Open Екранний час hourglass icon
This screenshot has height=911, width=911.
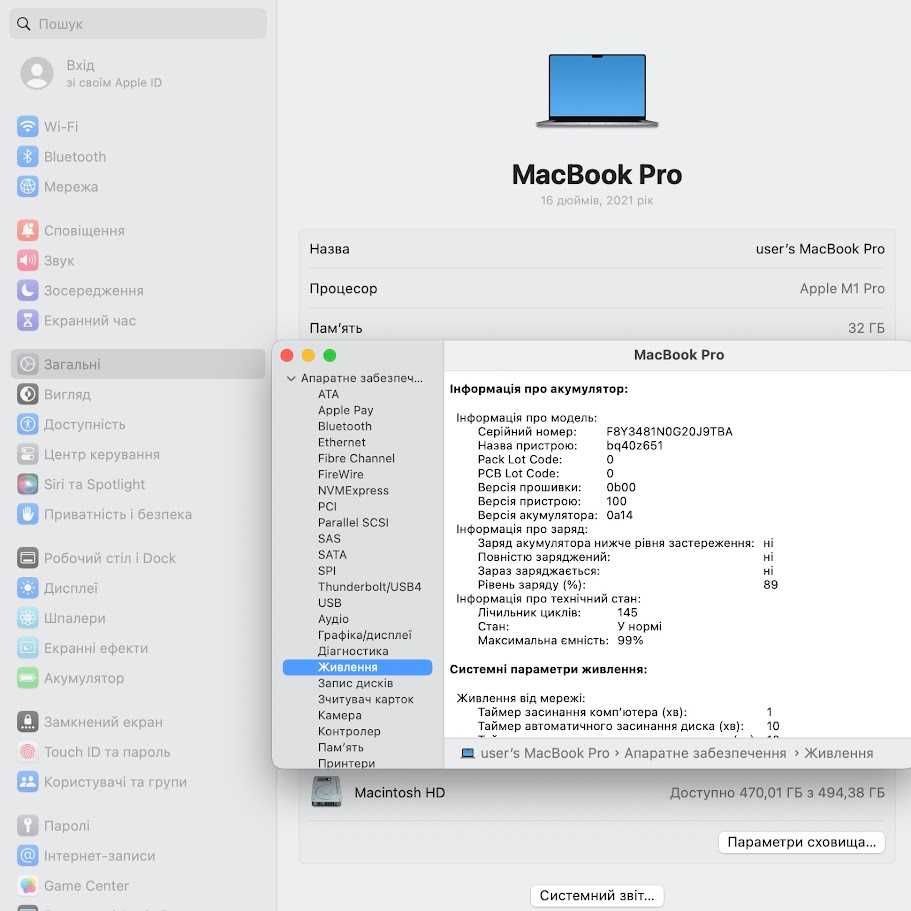(x=27, y=320)
